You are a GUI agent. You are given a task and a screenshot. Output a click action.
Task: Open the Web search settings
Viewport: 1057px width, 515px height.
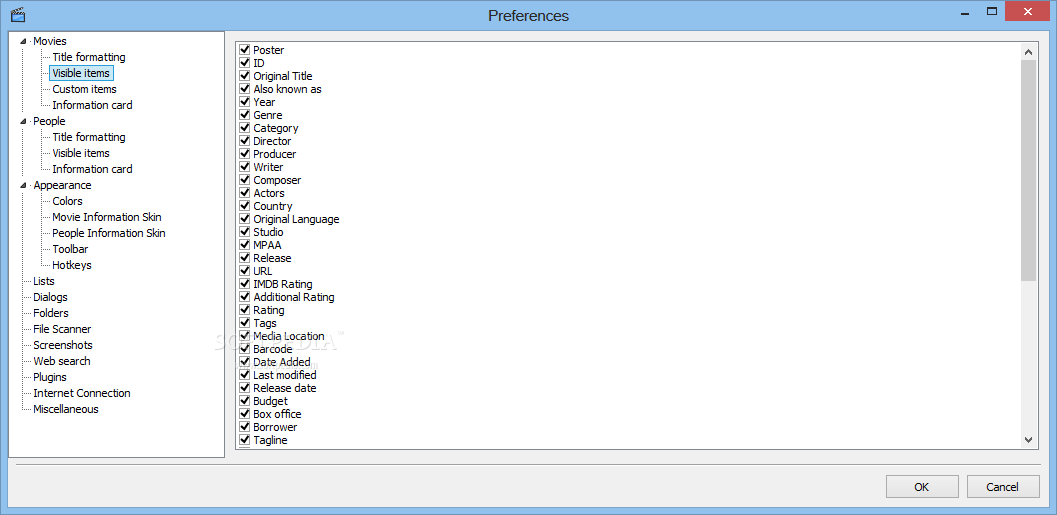(x=61, y=361)
